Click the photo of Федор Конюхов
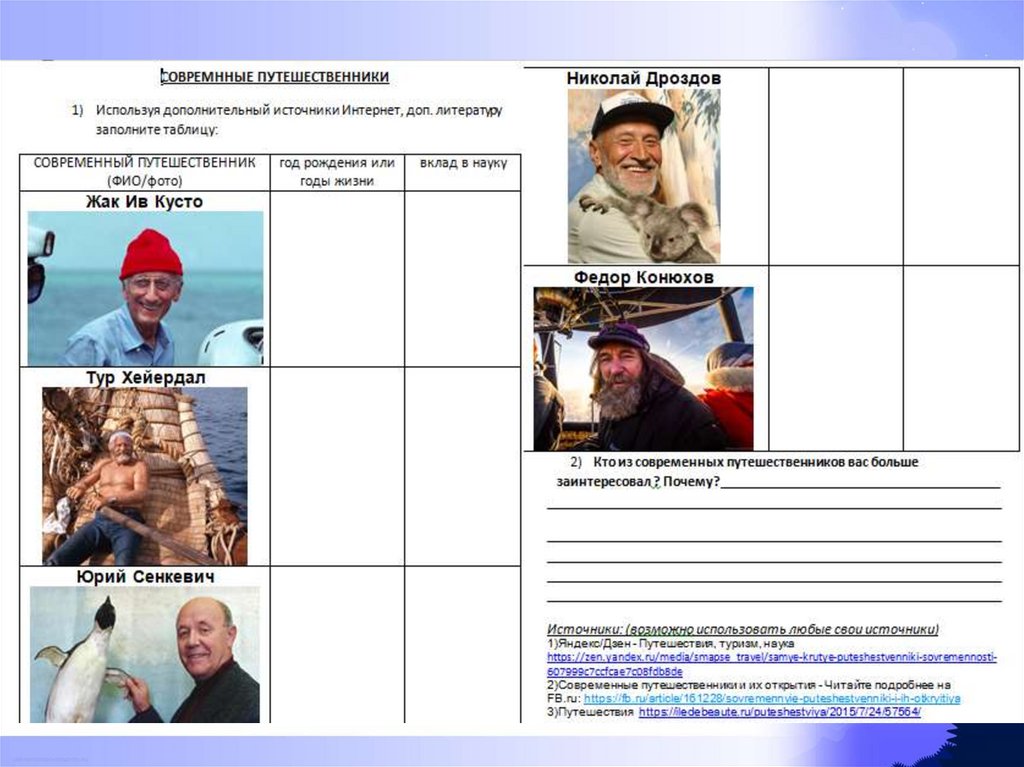 [x=643, y=368]
